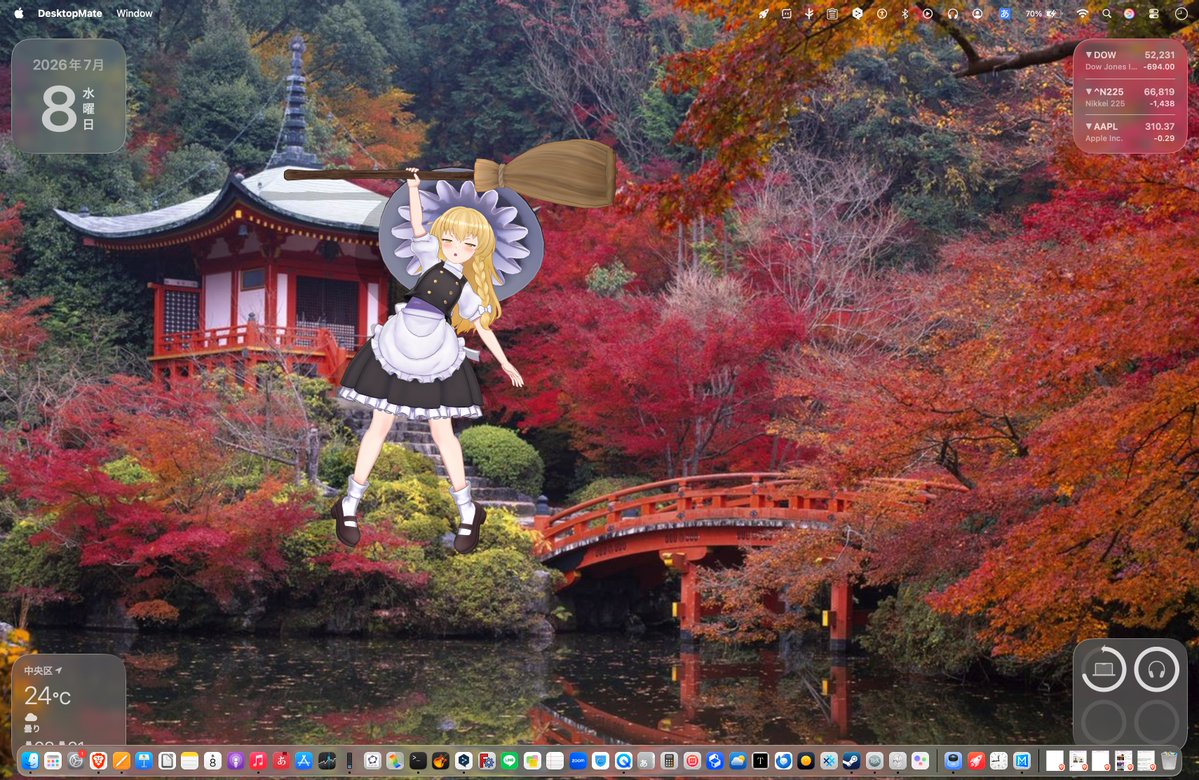Click the Bluetooth icon in the menu bar
The width and height of the screenshot is (1199, 780).
point(905,14)
